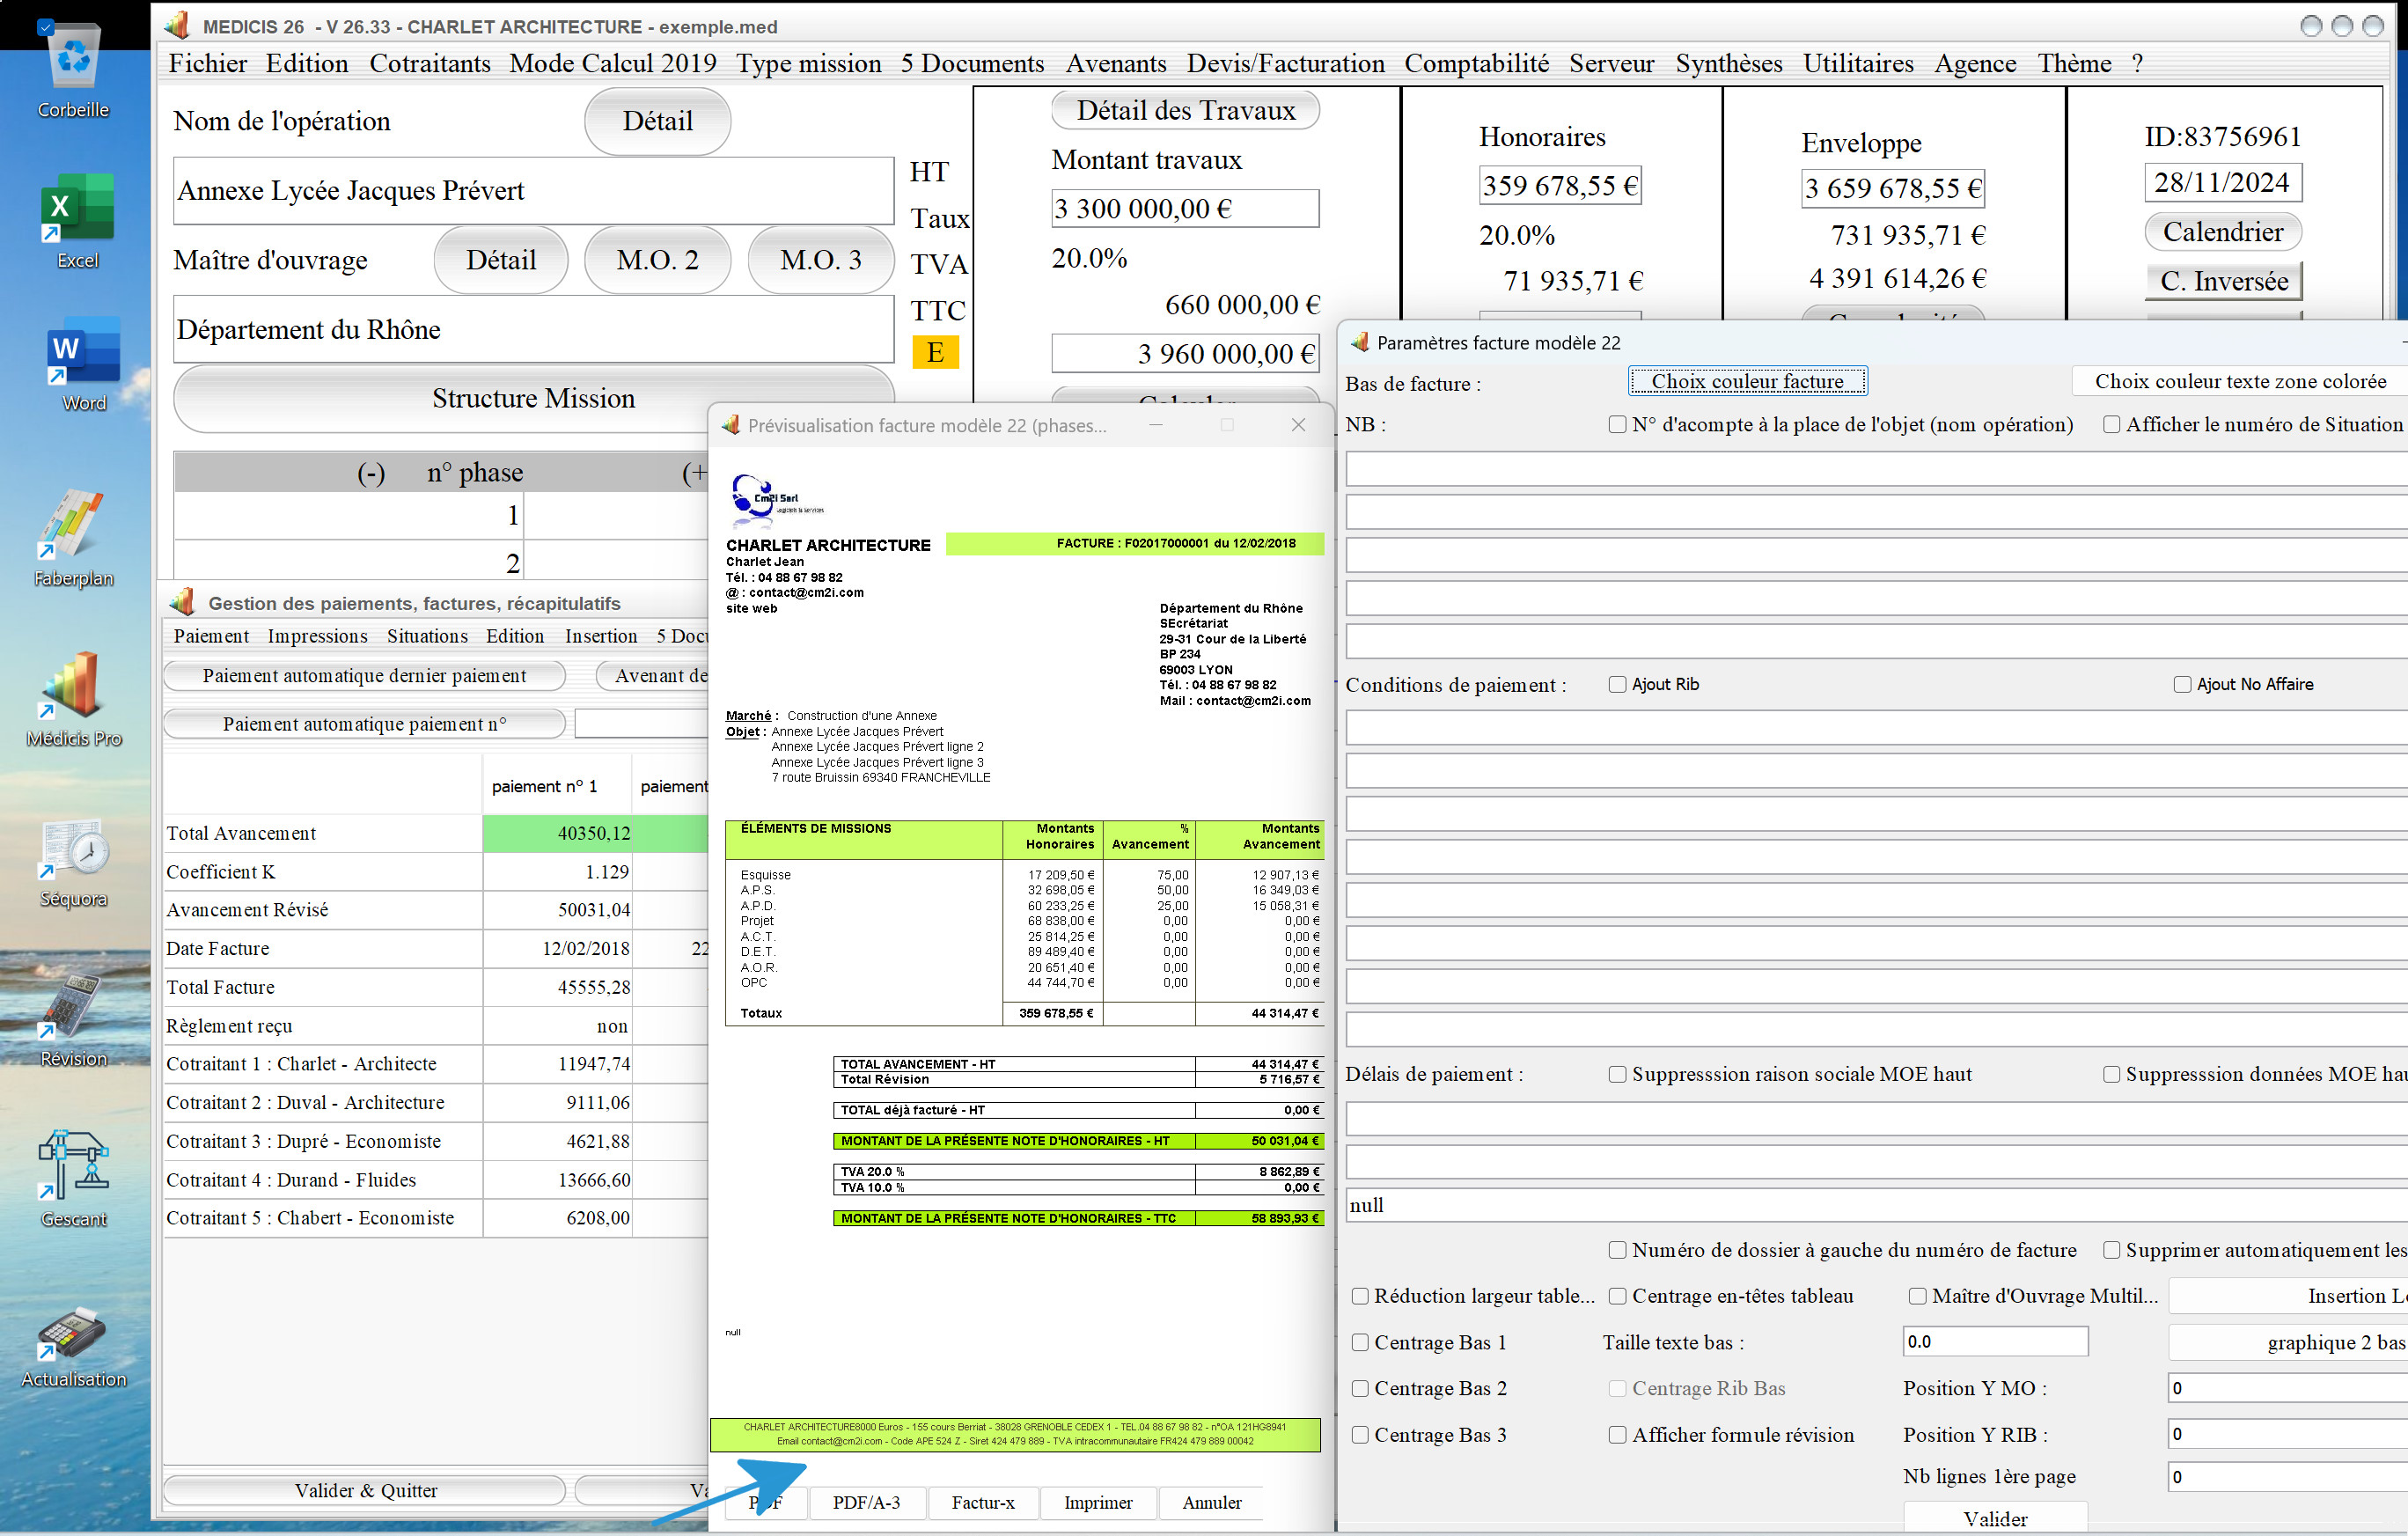2408x1536 pixels.
Task: Click Valider & Quitter button
Action: (x=365, y=1490)
